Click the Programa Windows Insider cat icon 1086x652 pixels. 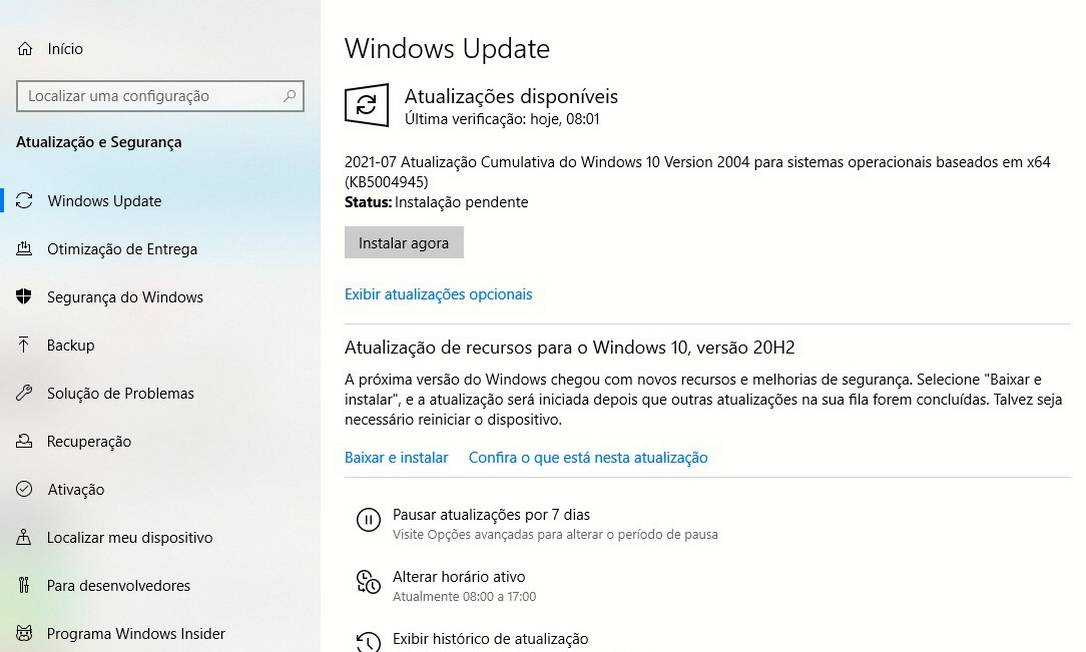click(x=24, y=633)
